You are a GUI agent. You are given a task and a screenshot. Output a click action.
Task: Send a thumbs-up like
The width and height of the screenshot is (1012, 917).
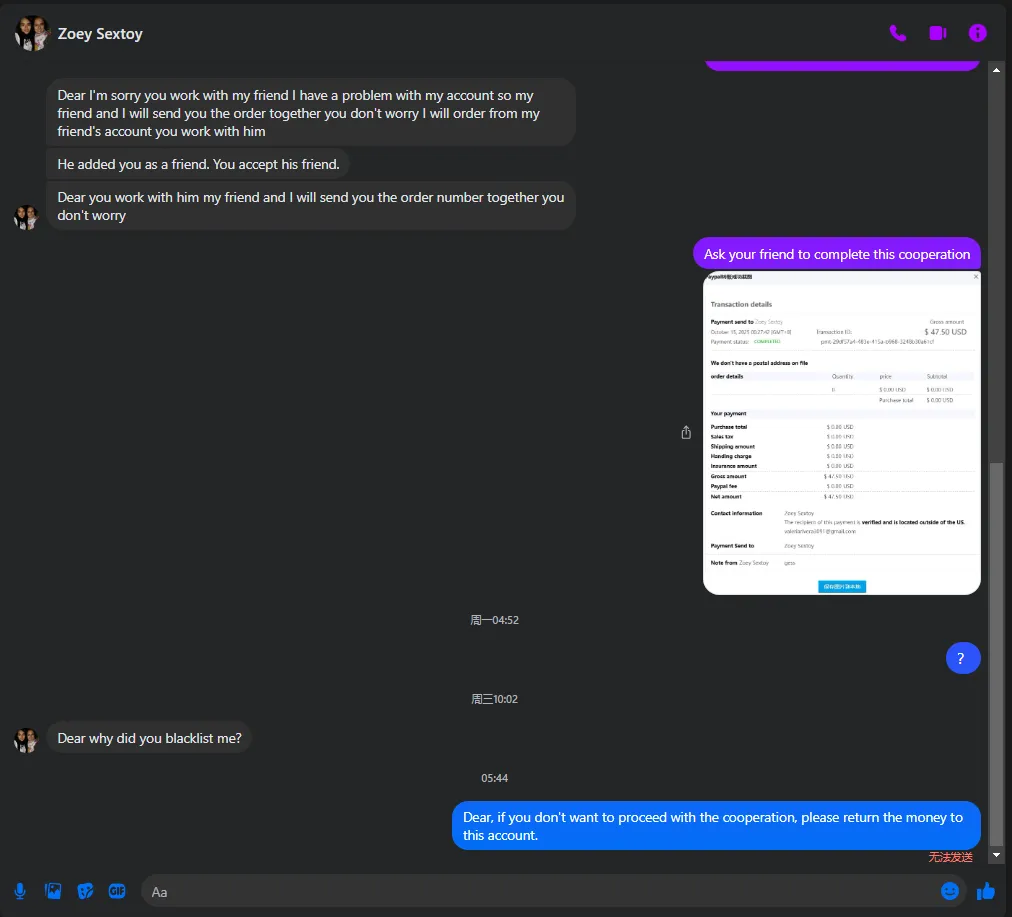click(986, 891)
